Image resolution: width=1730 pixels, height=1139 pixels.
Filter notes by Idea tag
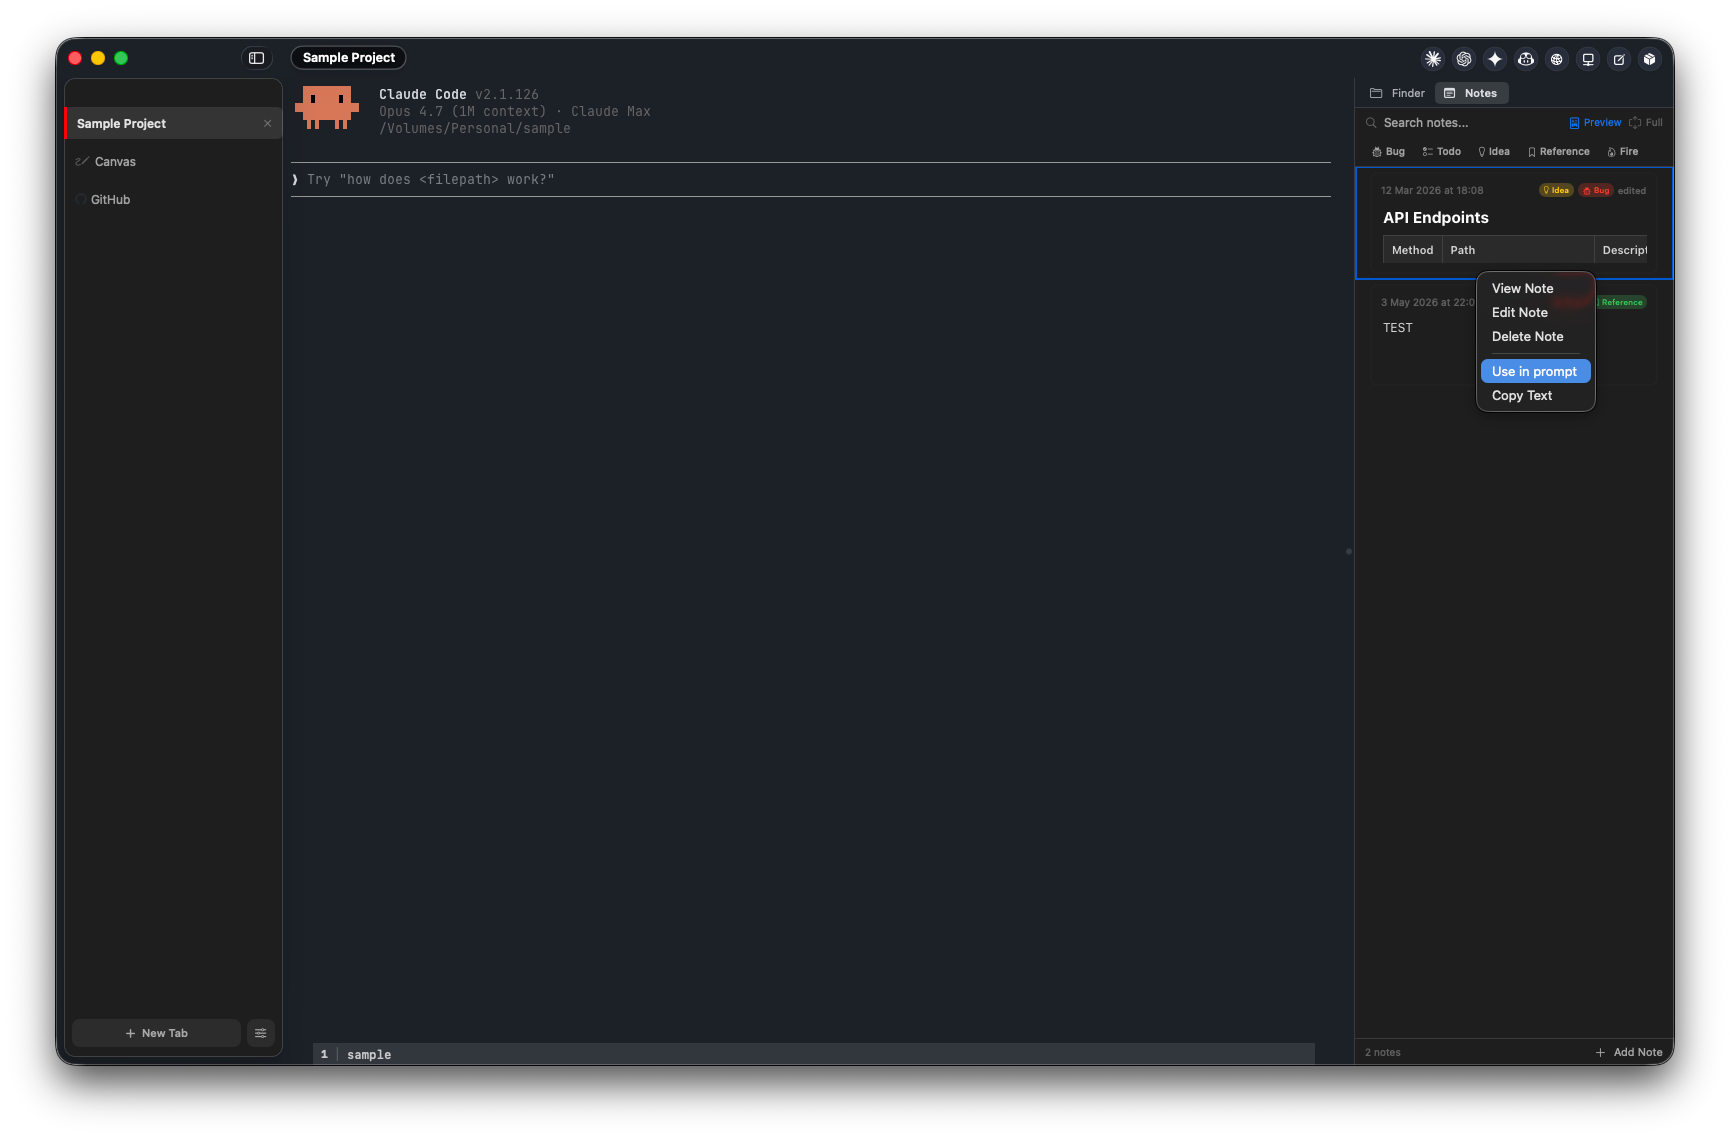[x=1494, y=152]
